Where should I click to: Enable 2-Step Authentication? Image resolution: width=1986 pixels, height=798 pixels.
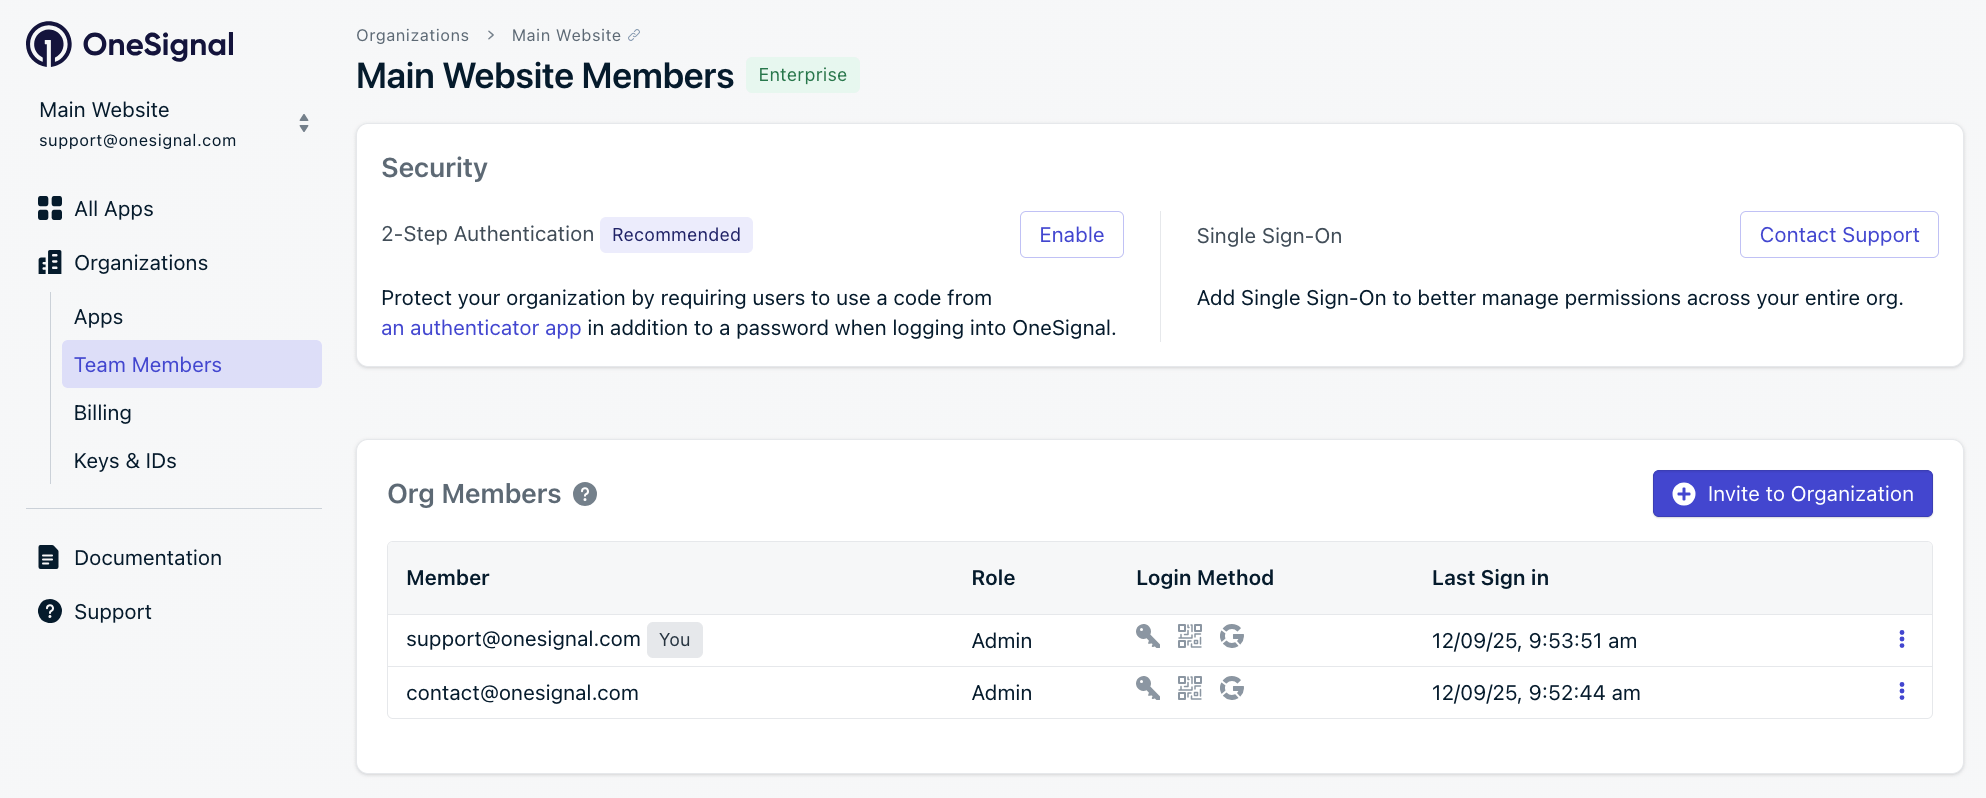coord(1071,234)
